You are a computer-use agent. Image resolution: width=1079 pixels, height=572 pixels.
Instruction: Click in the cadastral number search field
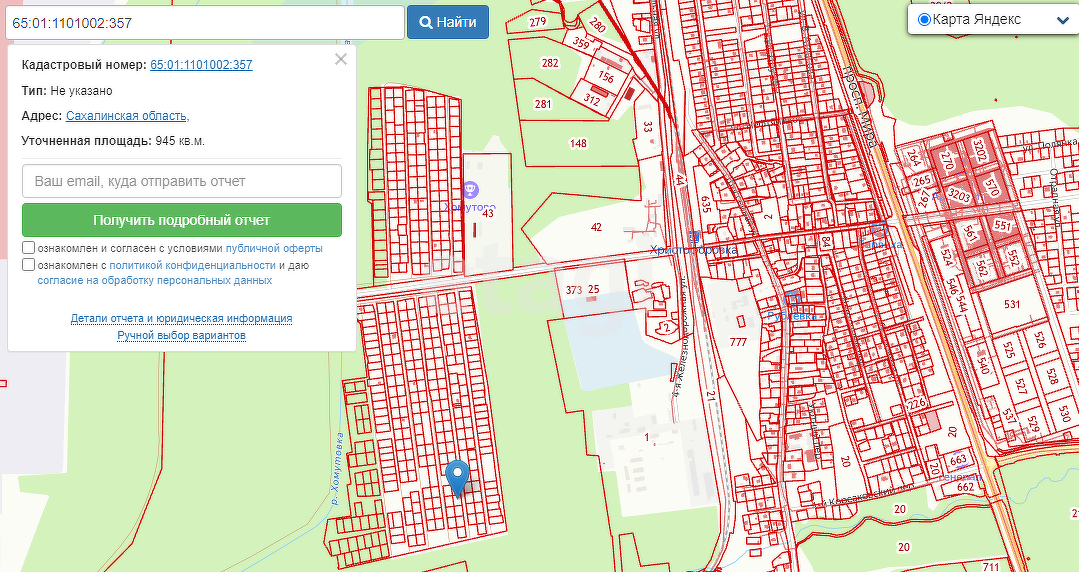[203, 22]
